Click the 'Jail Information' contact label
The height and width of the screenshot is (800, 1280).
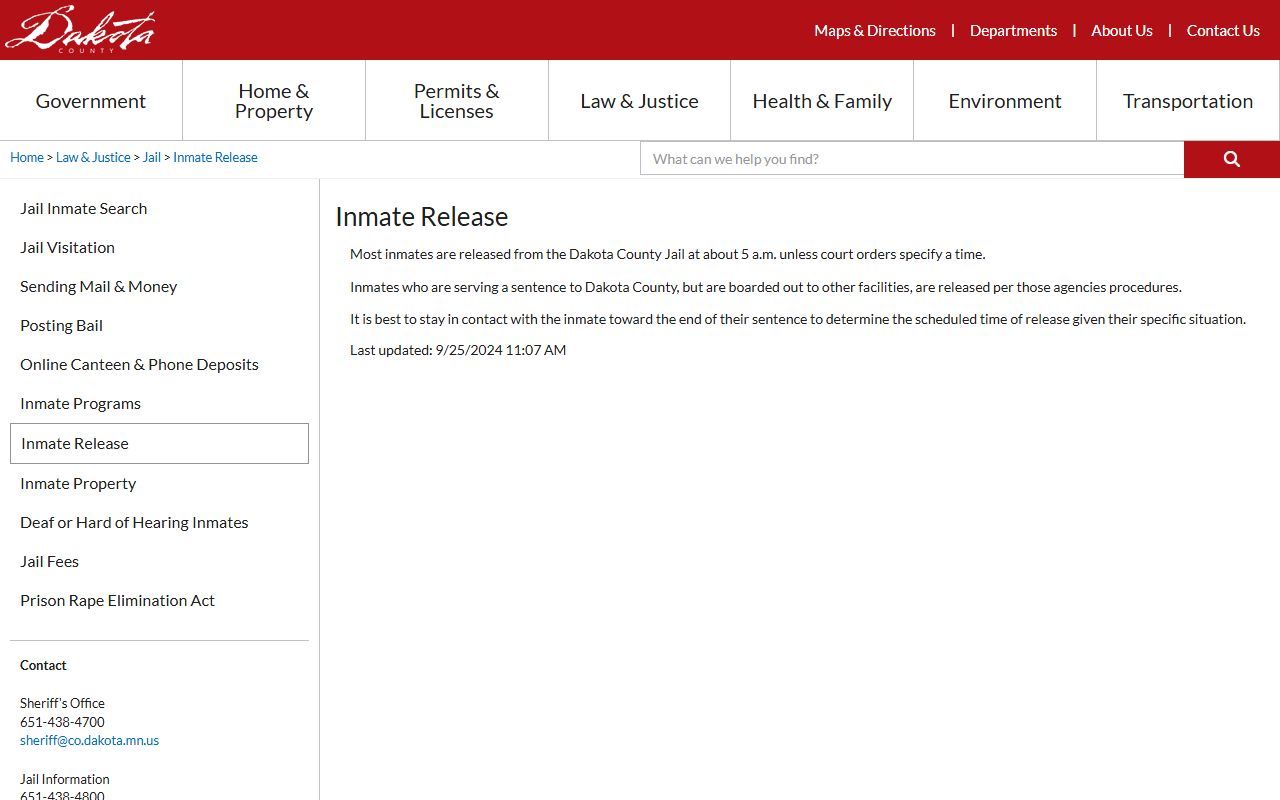65,779
